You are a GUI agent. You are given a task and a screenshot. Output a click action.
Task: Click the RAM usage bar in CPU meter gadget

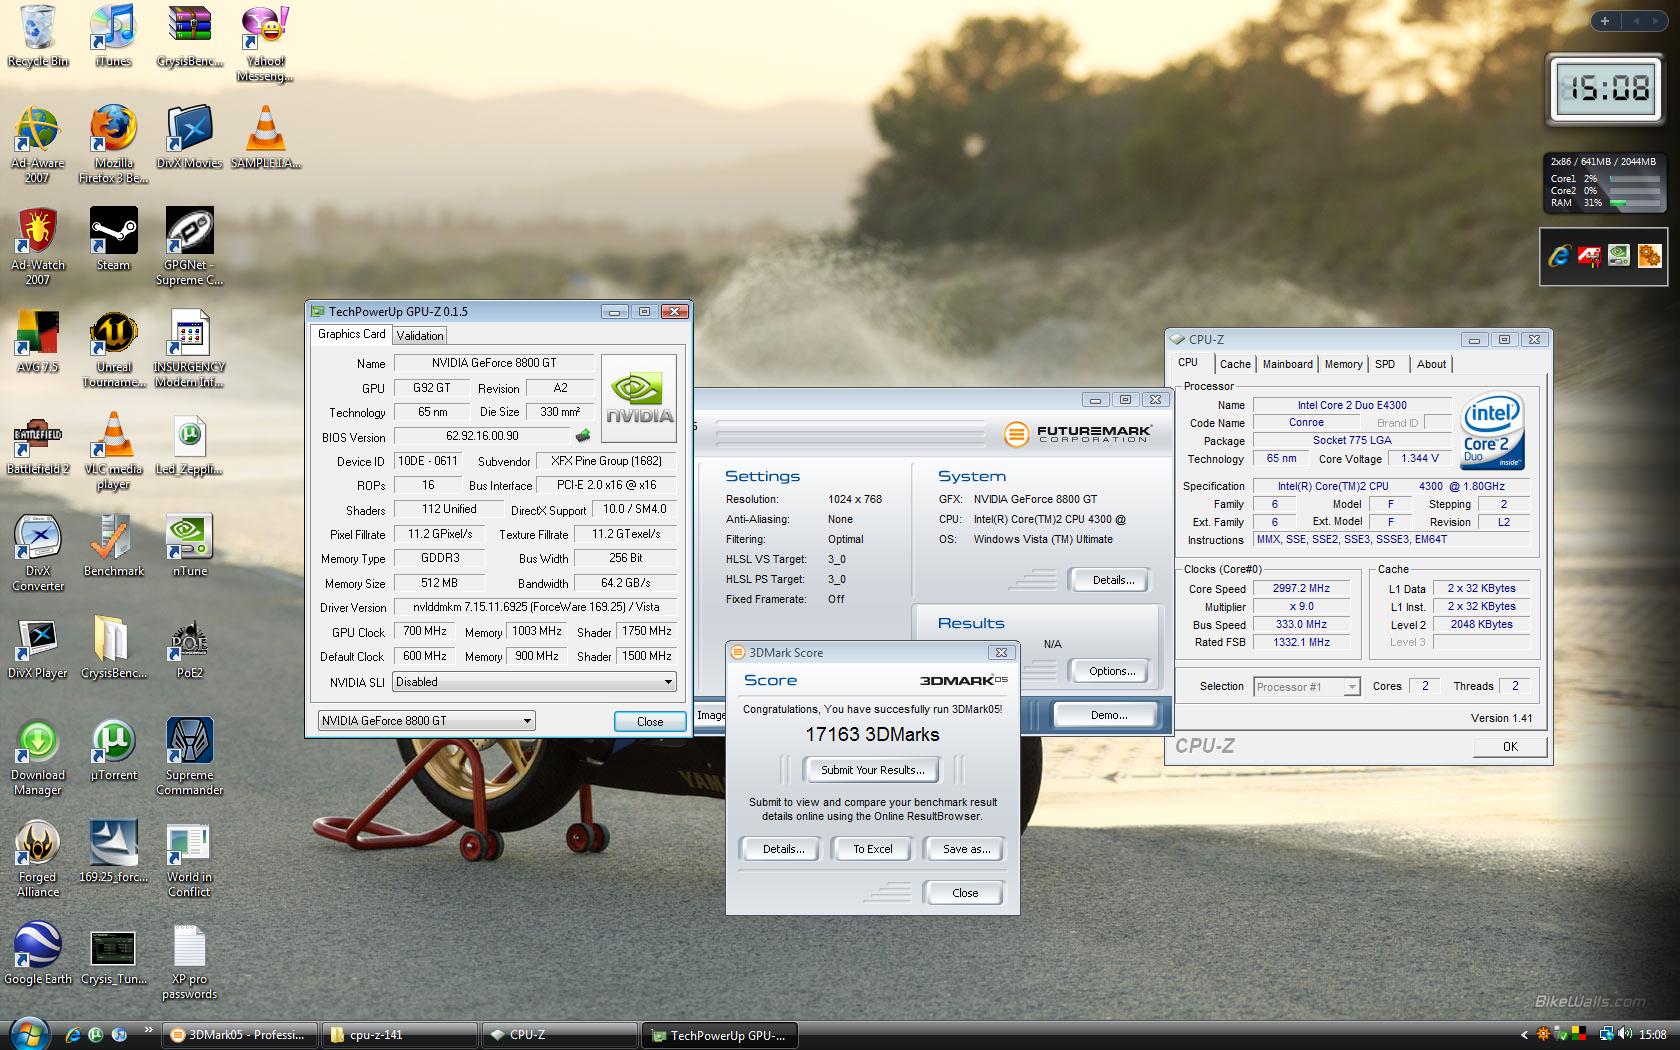click(x=1634, y=203)
